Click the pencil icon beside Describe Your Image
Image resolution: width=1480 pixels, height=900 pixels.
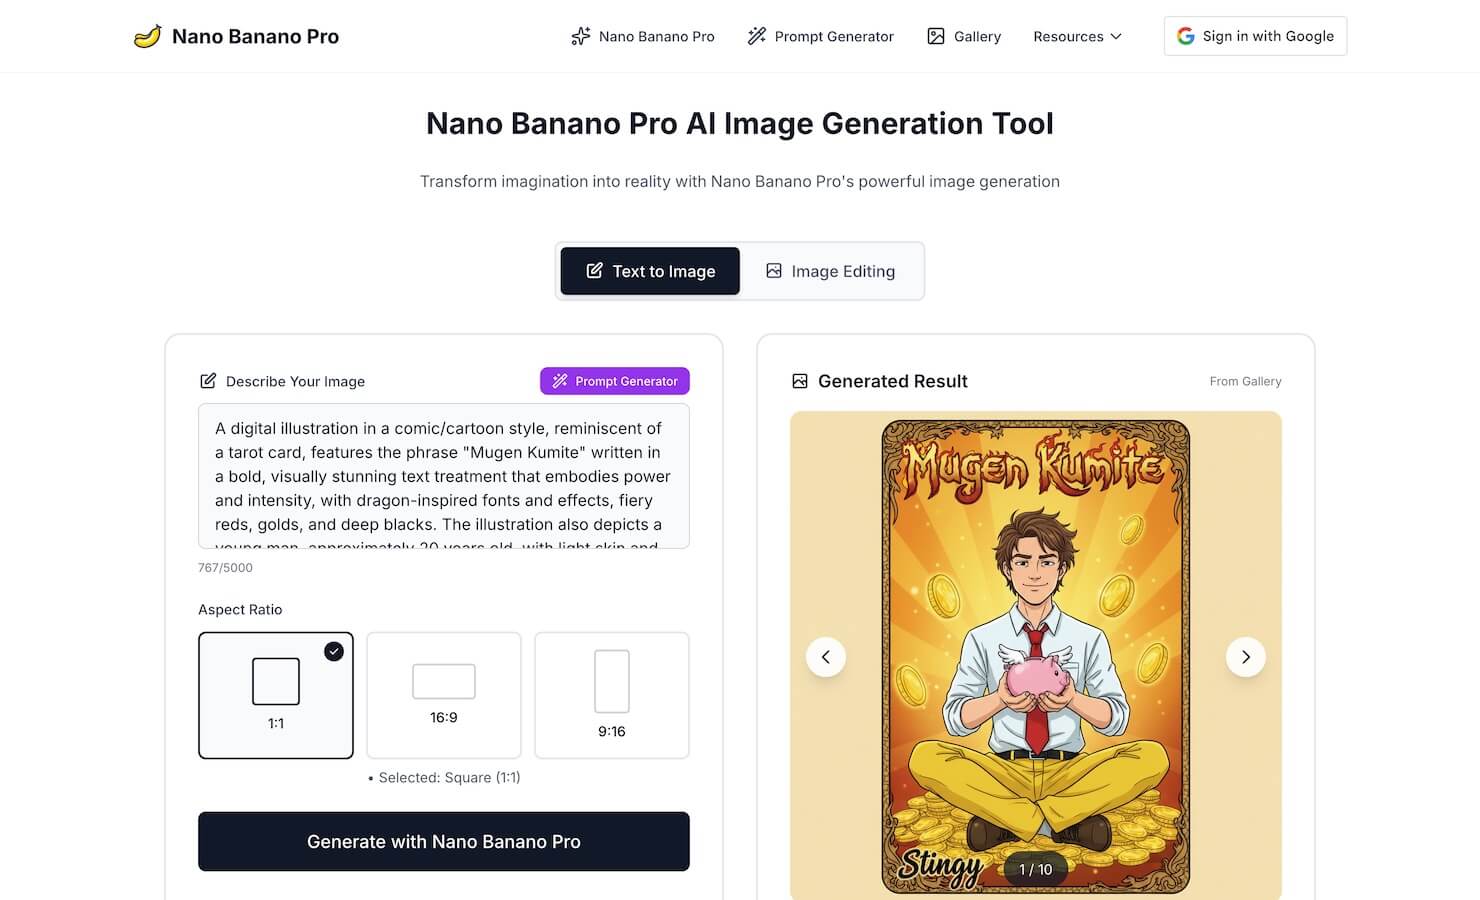pos(208,381)
